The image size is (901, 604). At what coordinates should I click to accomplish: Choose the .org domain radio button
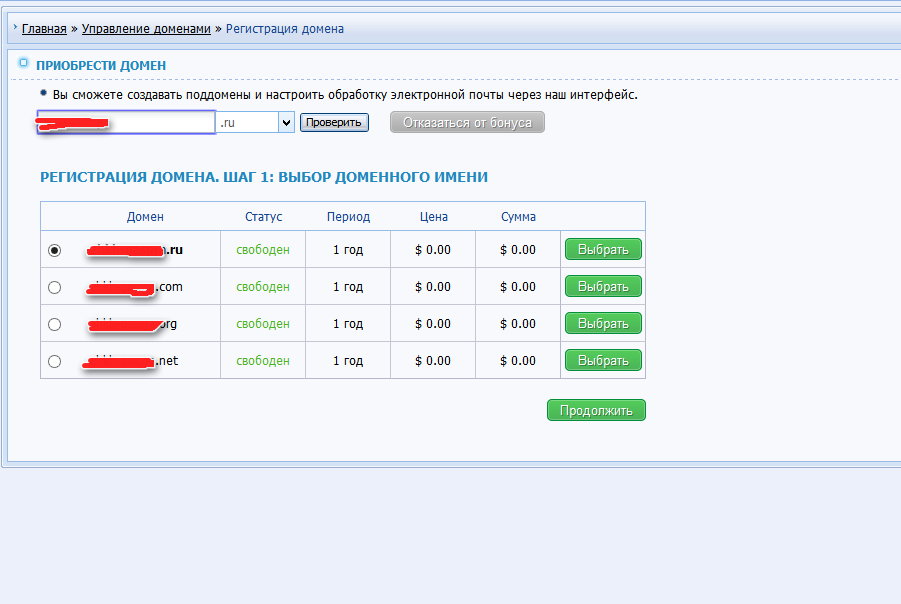pos(55,324)
